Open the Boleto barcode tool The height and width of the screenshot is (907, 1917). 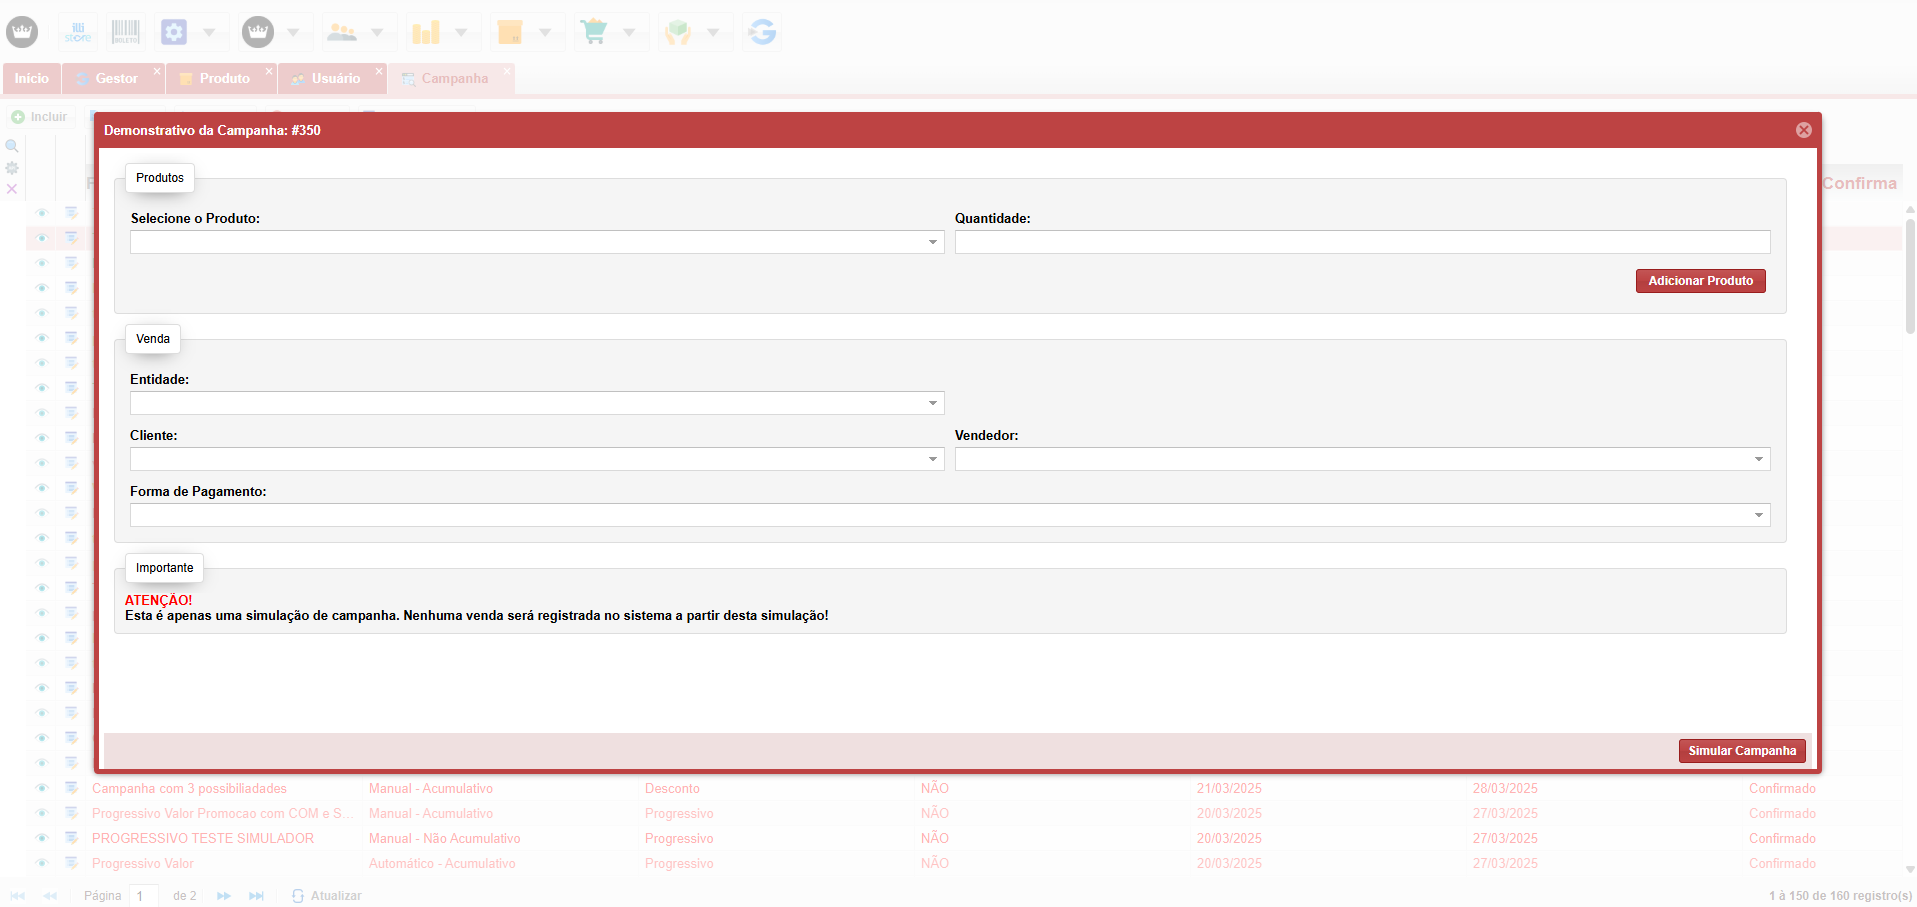(126, 32)
